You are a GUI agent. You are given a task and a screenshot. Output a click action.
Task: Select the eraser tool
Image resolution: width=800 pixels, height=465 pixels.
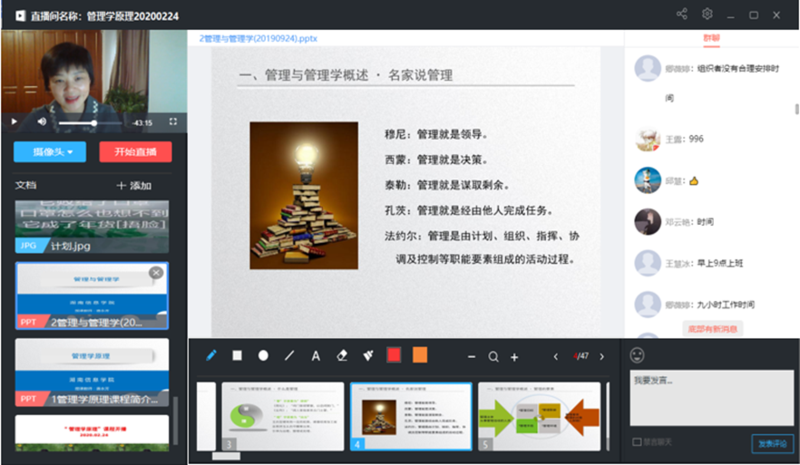click(342, 355)
